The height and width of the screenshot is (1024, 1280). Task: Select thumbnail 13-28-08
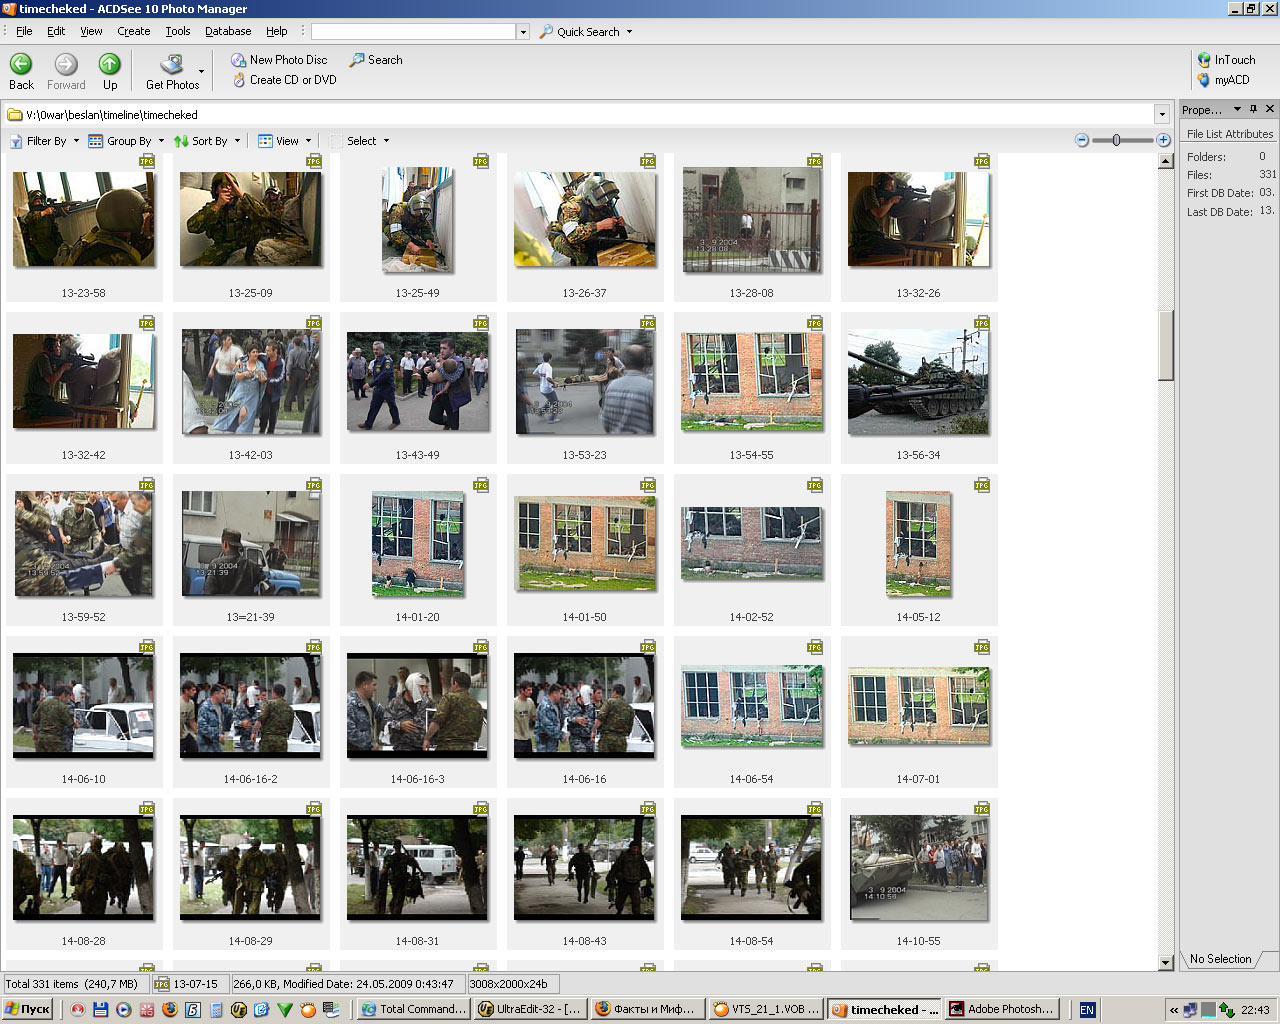click(x=752, y=219)
